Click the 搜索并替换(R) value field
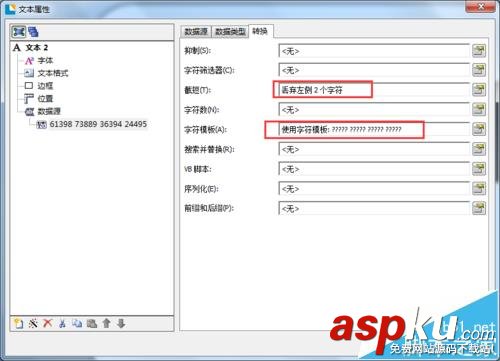The width and height of the screenshot is (500, 361). 374,149
